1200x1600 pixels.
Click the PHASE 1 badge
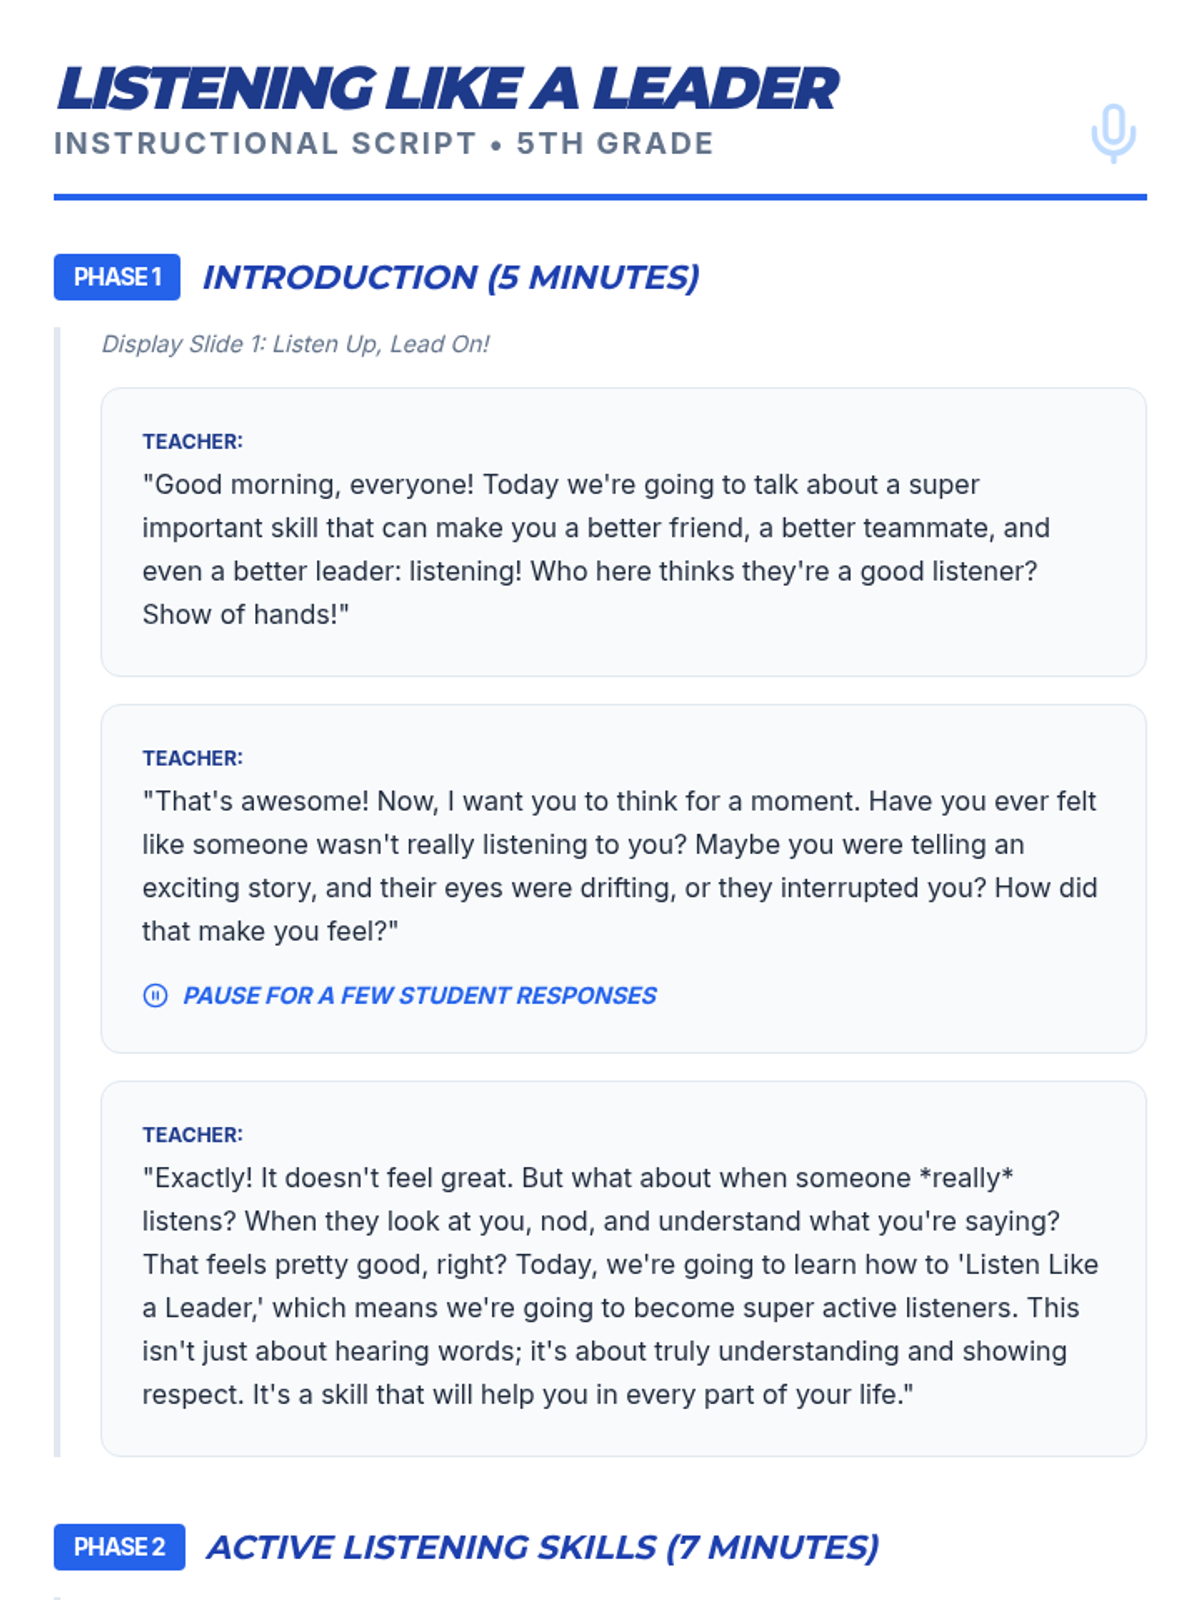117,277
